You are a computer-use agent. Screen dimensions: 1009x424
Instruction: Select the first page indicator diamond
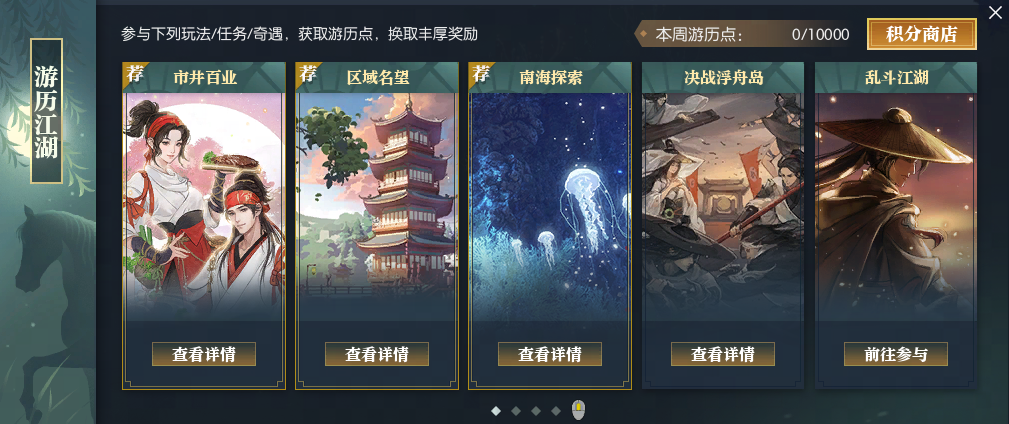tap(495, 410)
